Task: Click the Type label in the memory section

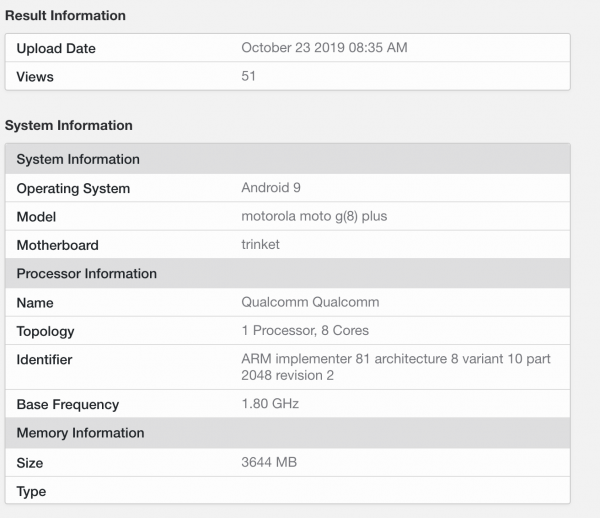Action: [32, 491]
